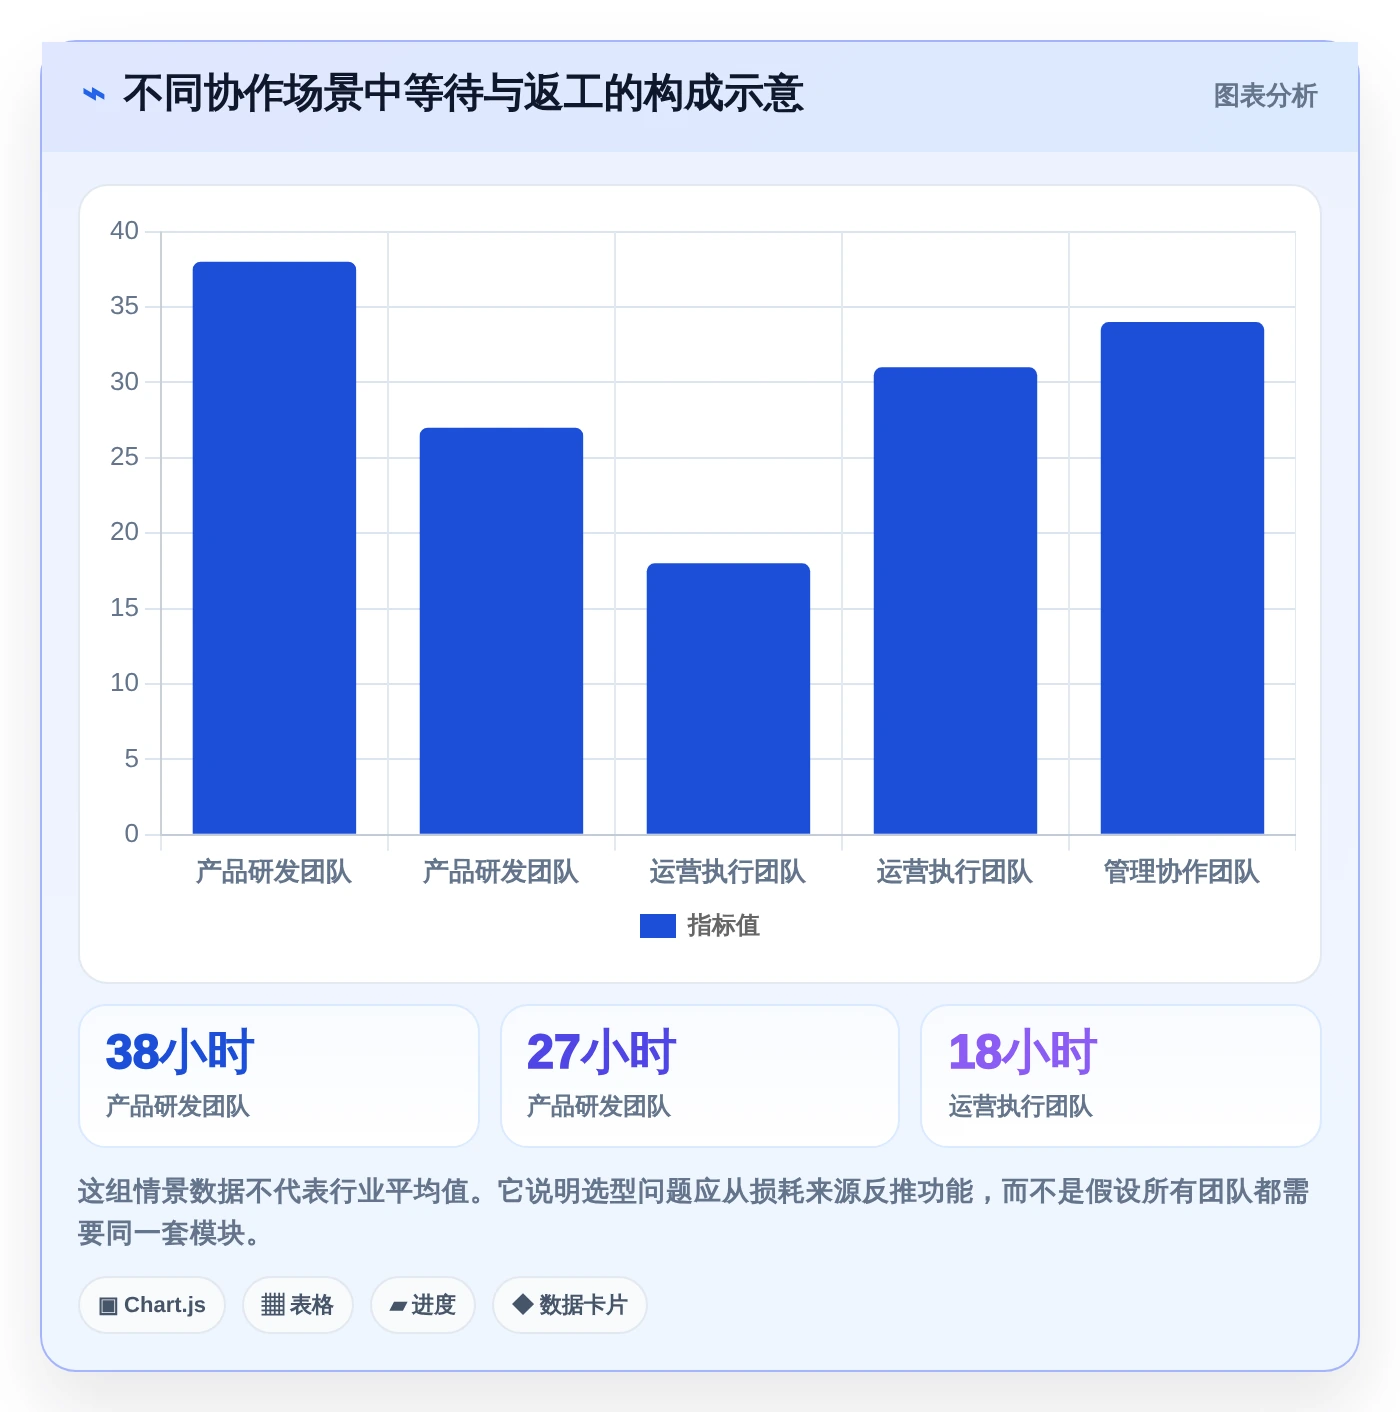The width and height of the screenshot is (1400, 1412).
Task: Toggle the 指标值 legend color box
Action: point(658,926)
